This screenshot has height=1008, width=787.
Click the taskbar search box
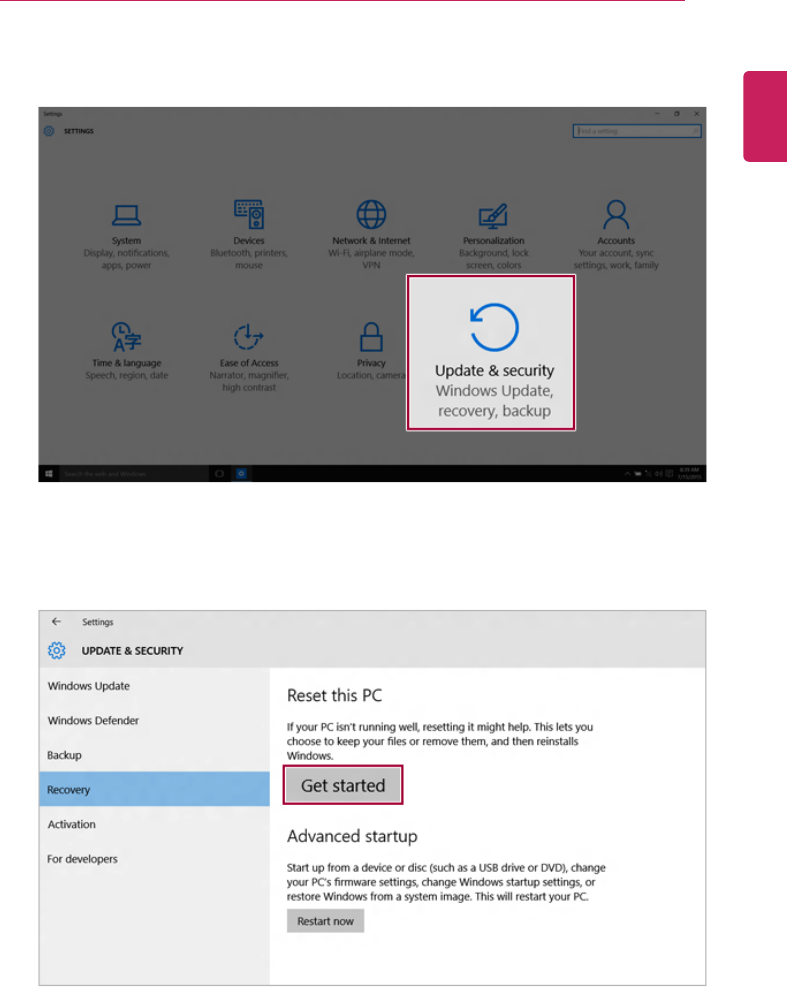pos(134,474)
